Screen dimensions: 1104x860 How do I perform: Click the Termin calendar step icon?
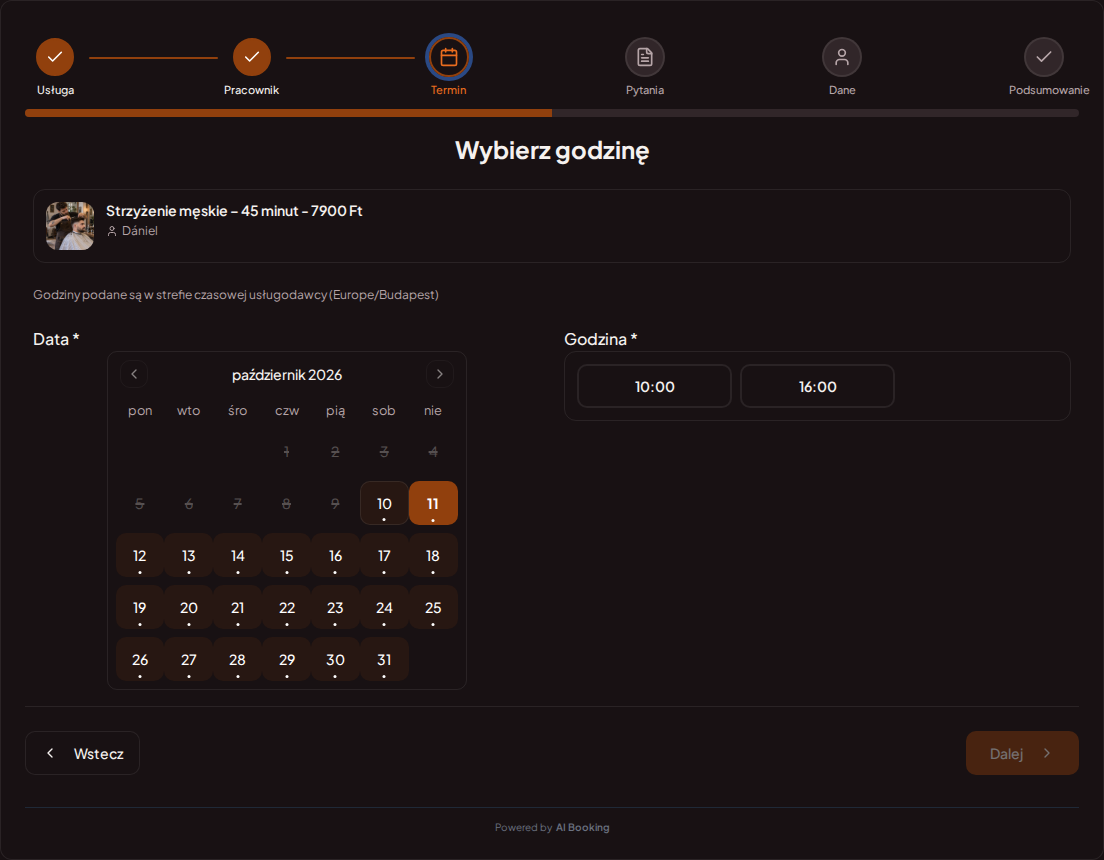(x=448, y=57)
